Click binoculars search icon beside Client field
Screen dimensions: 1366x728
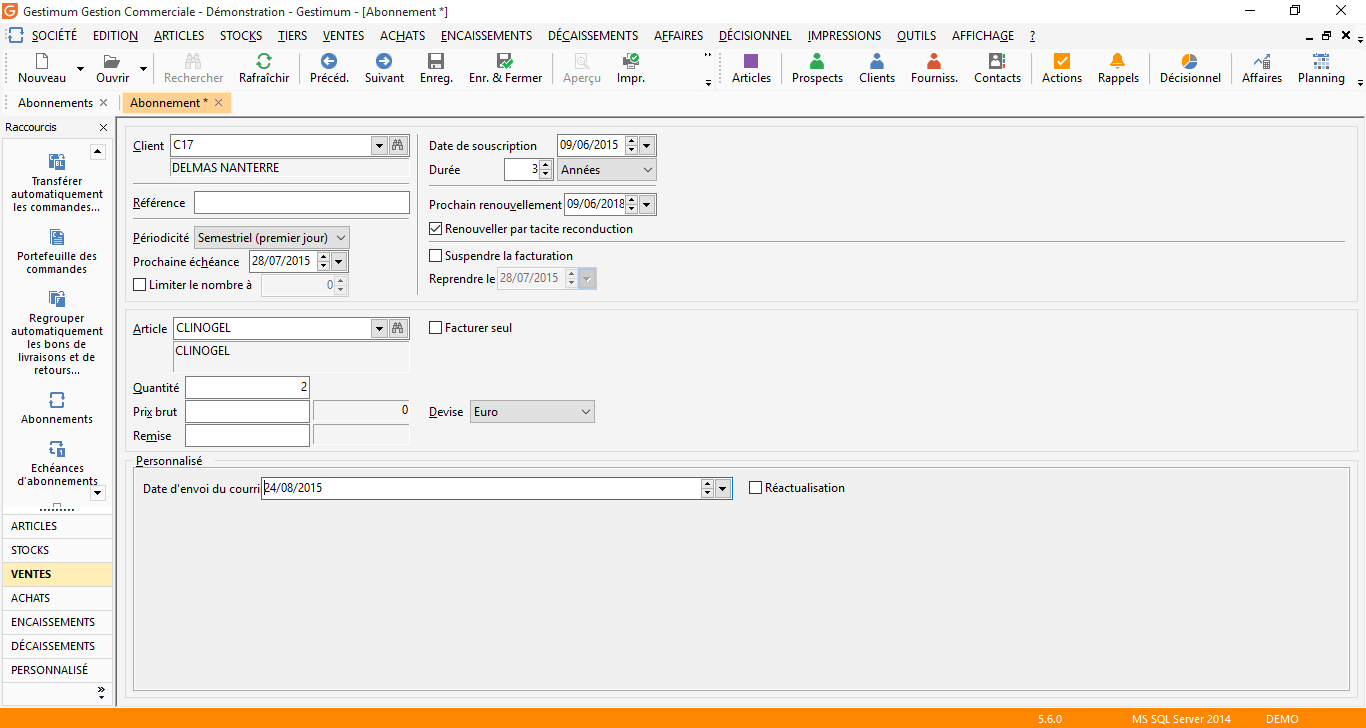pyautogui.click(x=398, y=146)
